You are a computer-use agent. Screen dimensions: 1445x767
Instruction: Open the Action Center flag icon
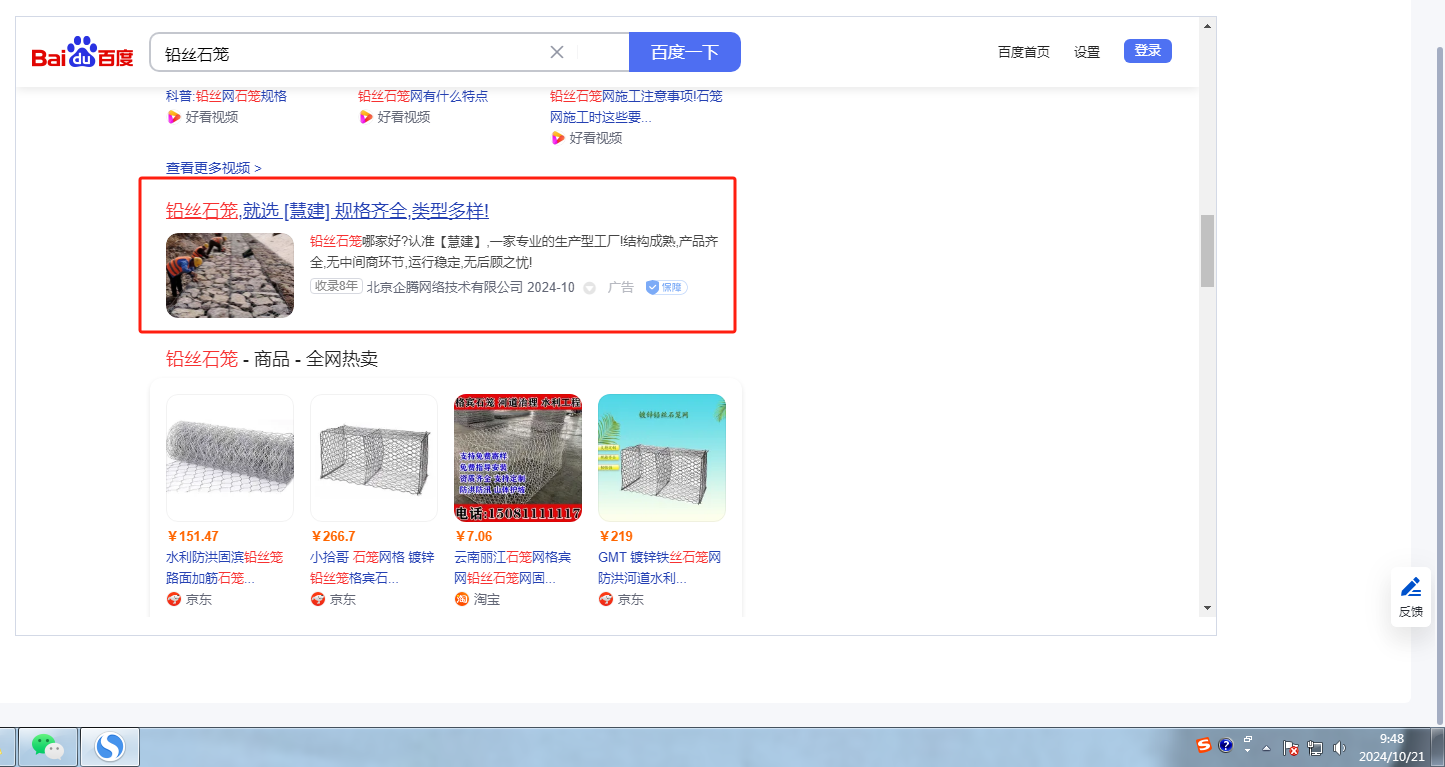tap(1291, 747)
